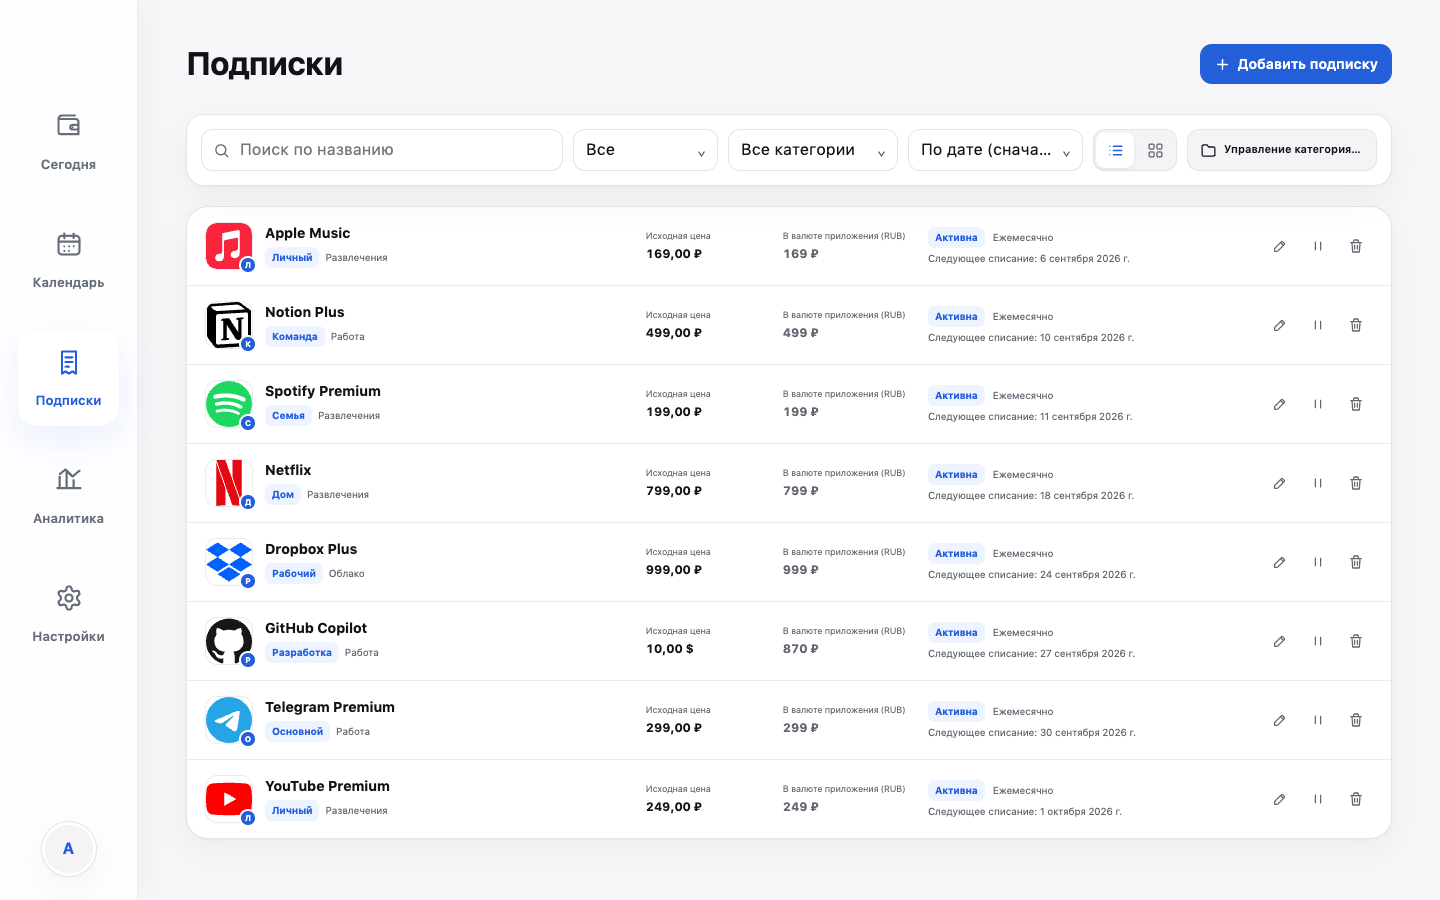This screenshot has height=900, width=1440.
Task: Pause the Notion Plus subscription
Action: pos(1318,325)
